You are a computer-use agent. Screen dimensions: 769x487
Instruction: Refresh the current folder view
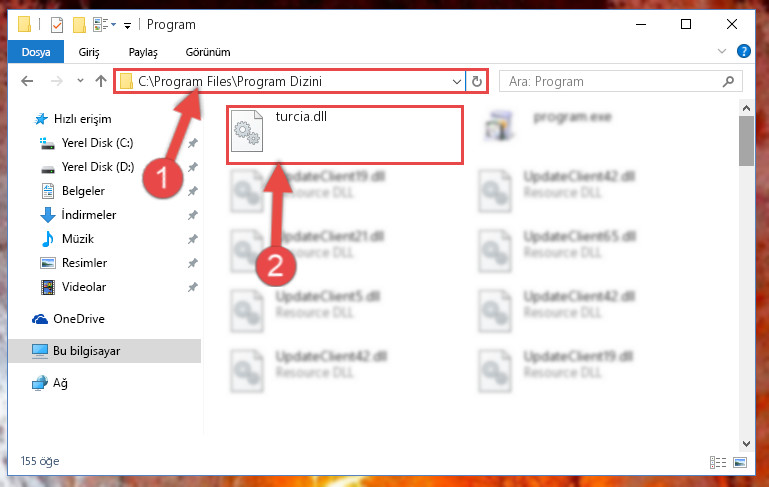click(477, 81)
